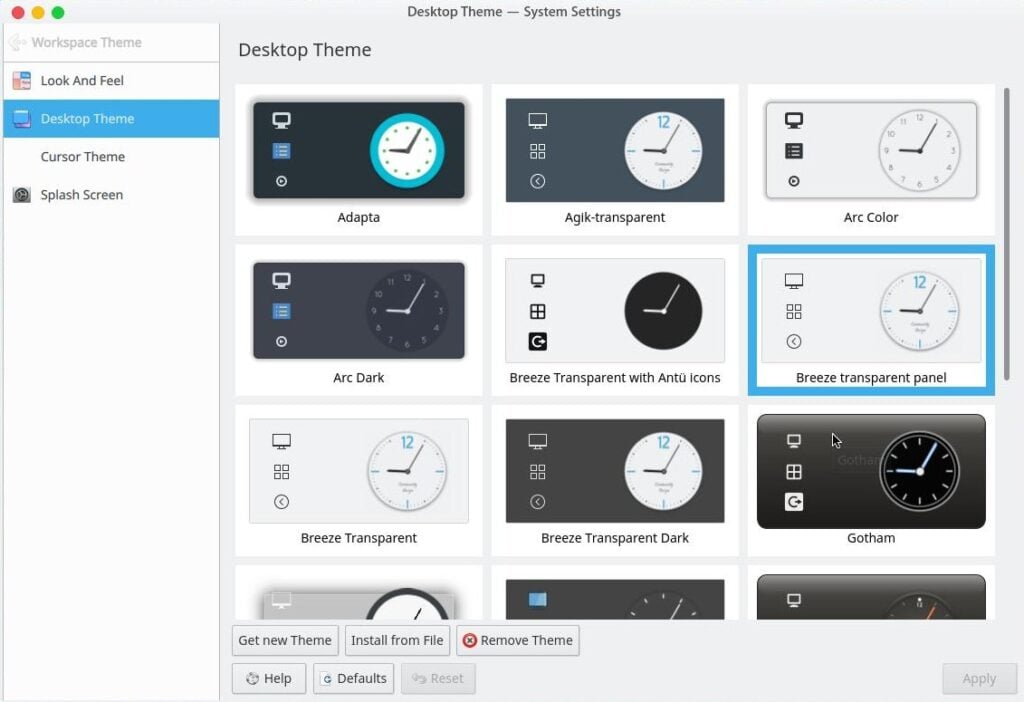Click the gear icon on Defaults button
The width and height of the screenshot is (1024, 702).
(x=326, y=678)
